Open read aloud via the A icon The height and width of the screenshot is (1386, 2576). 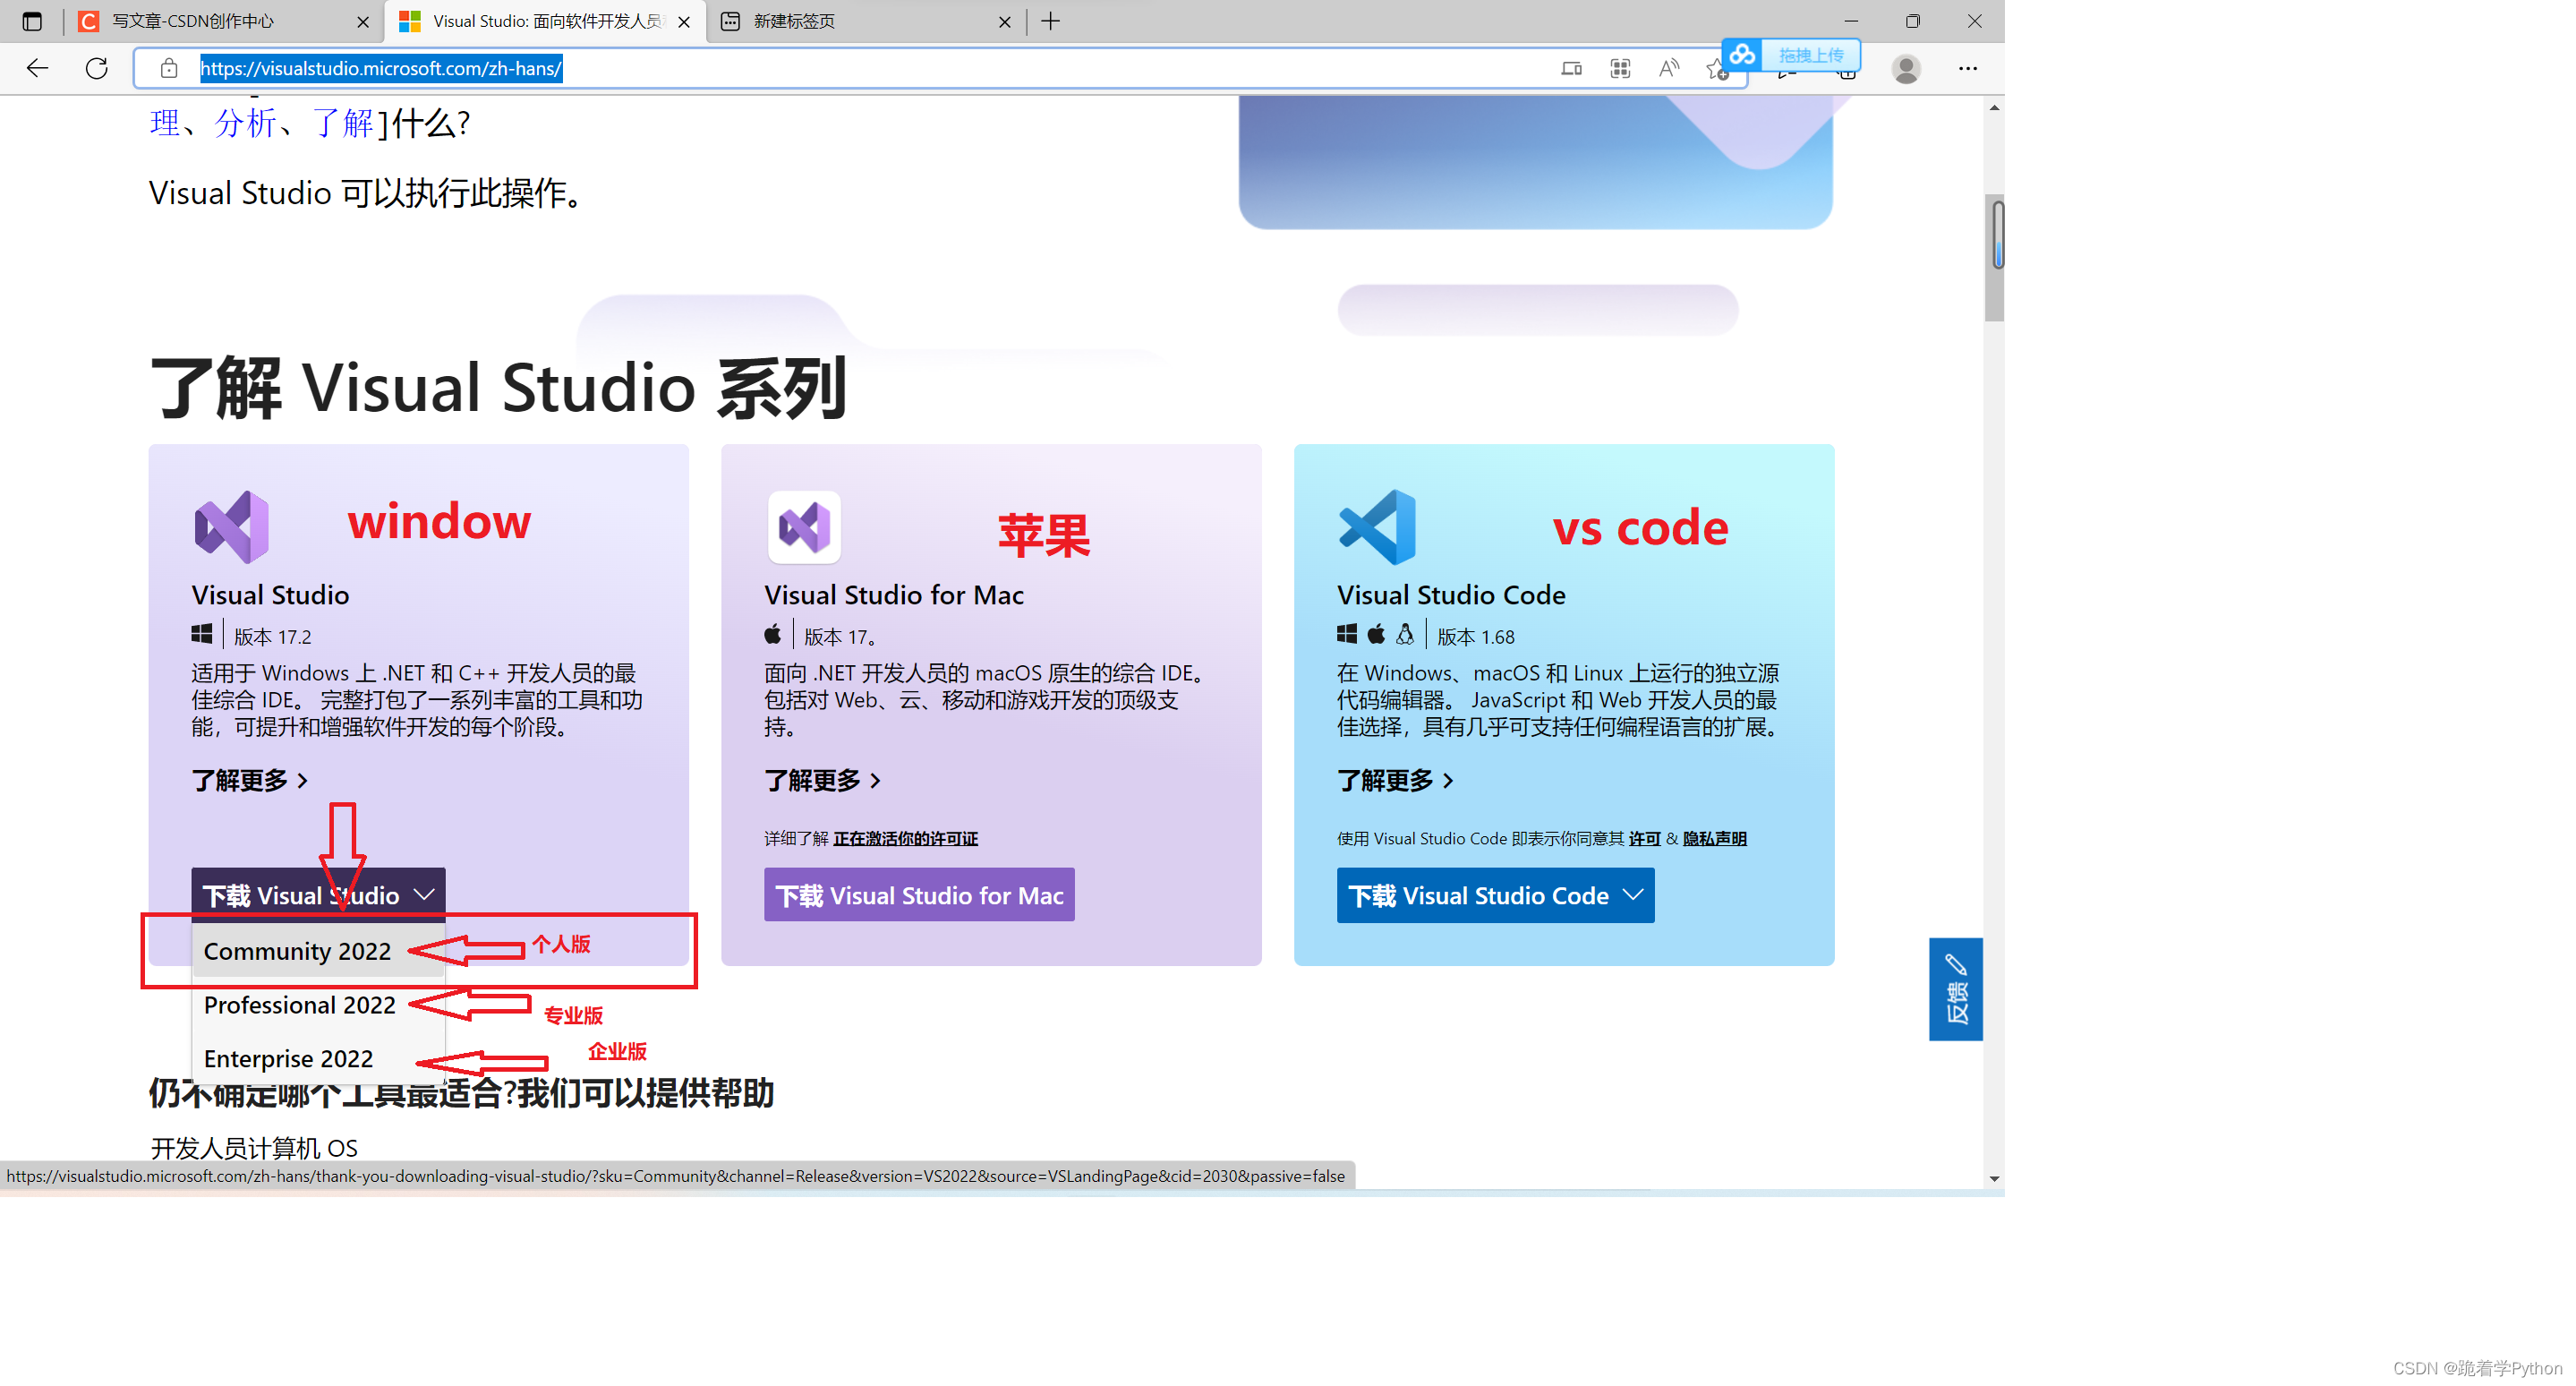(x=1668, y=68)
